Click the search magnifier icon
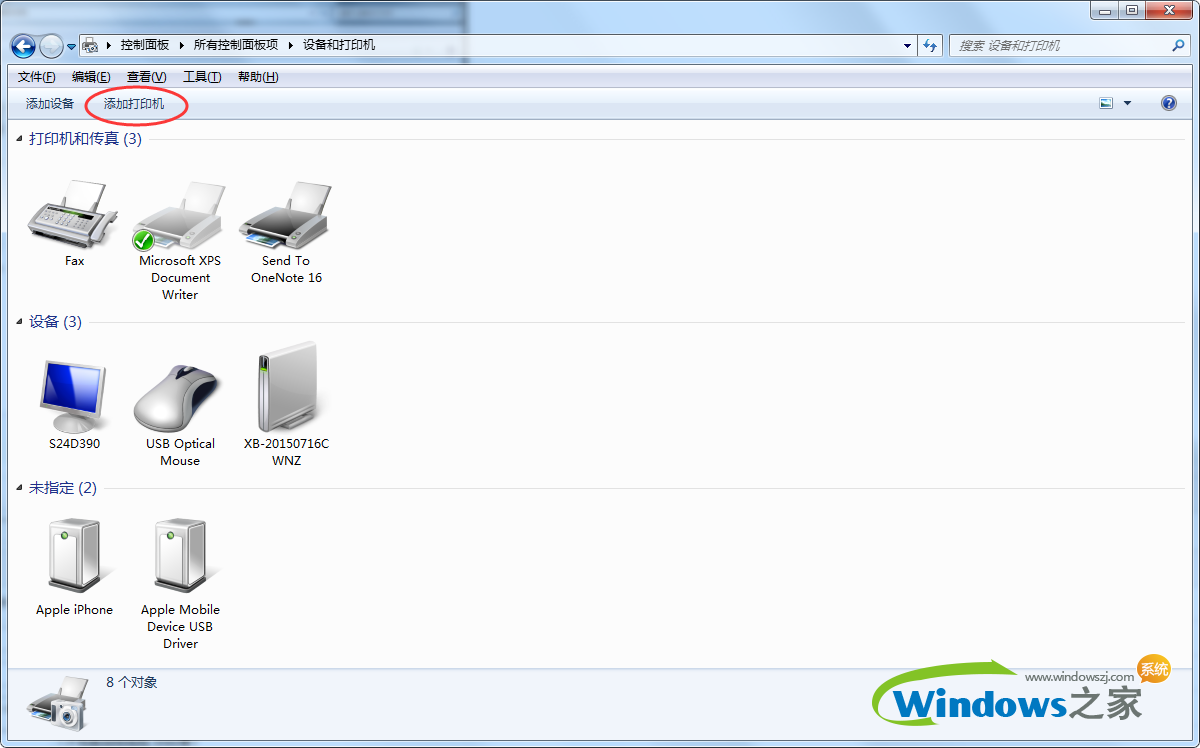1200x748 pixels. click(x=1178, y=46)
